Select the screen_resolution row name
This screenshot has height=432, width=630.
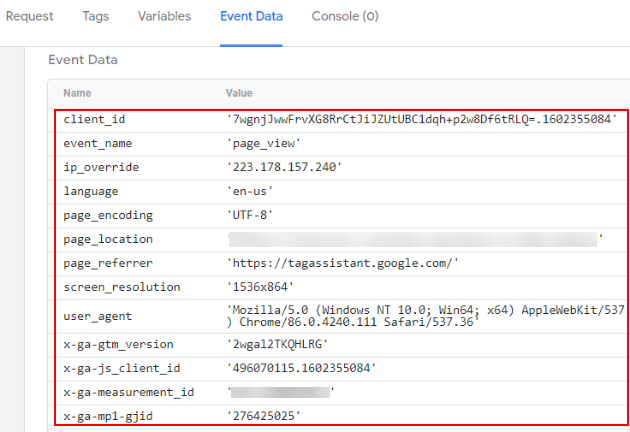[122, 287]
